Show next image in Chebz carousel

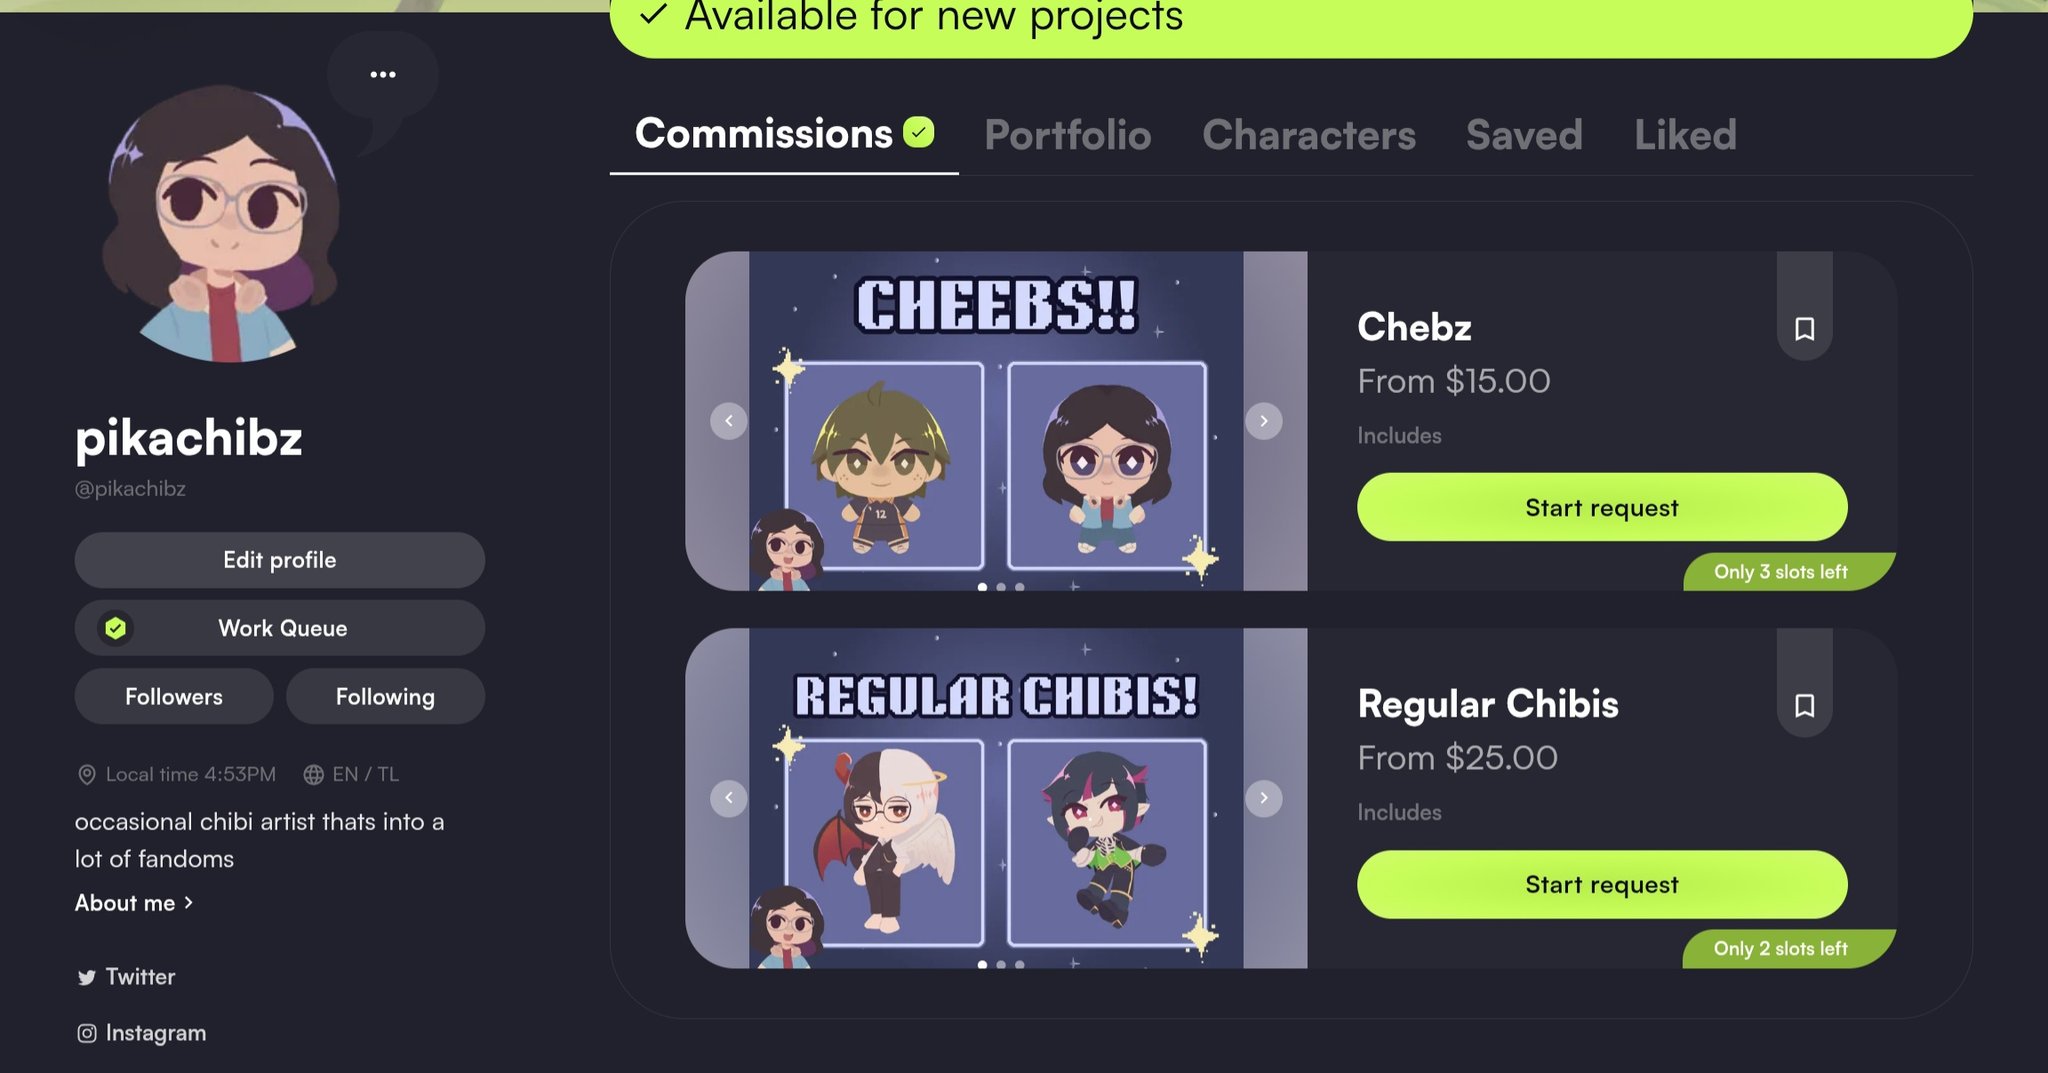click(1264, 421)
